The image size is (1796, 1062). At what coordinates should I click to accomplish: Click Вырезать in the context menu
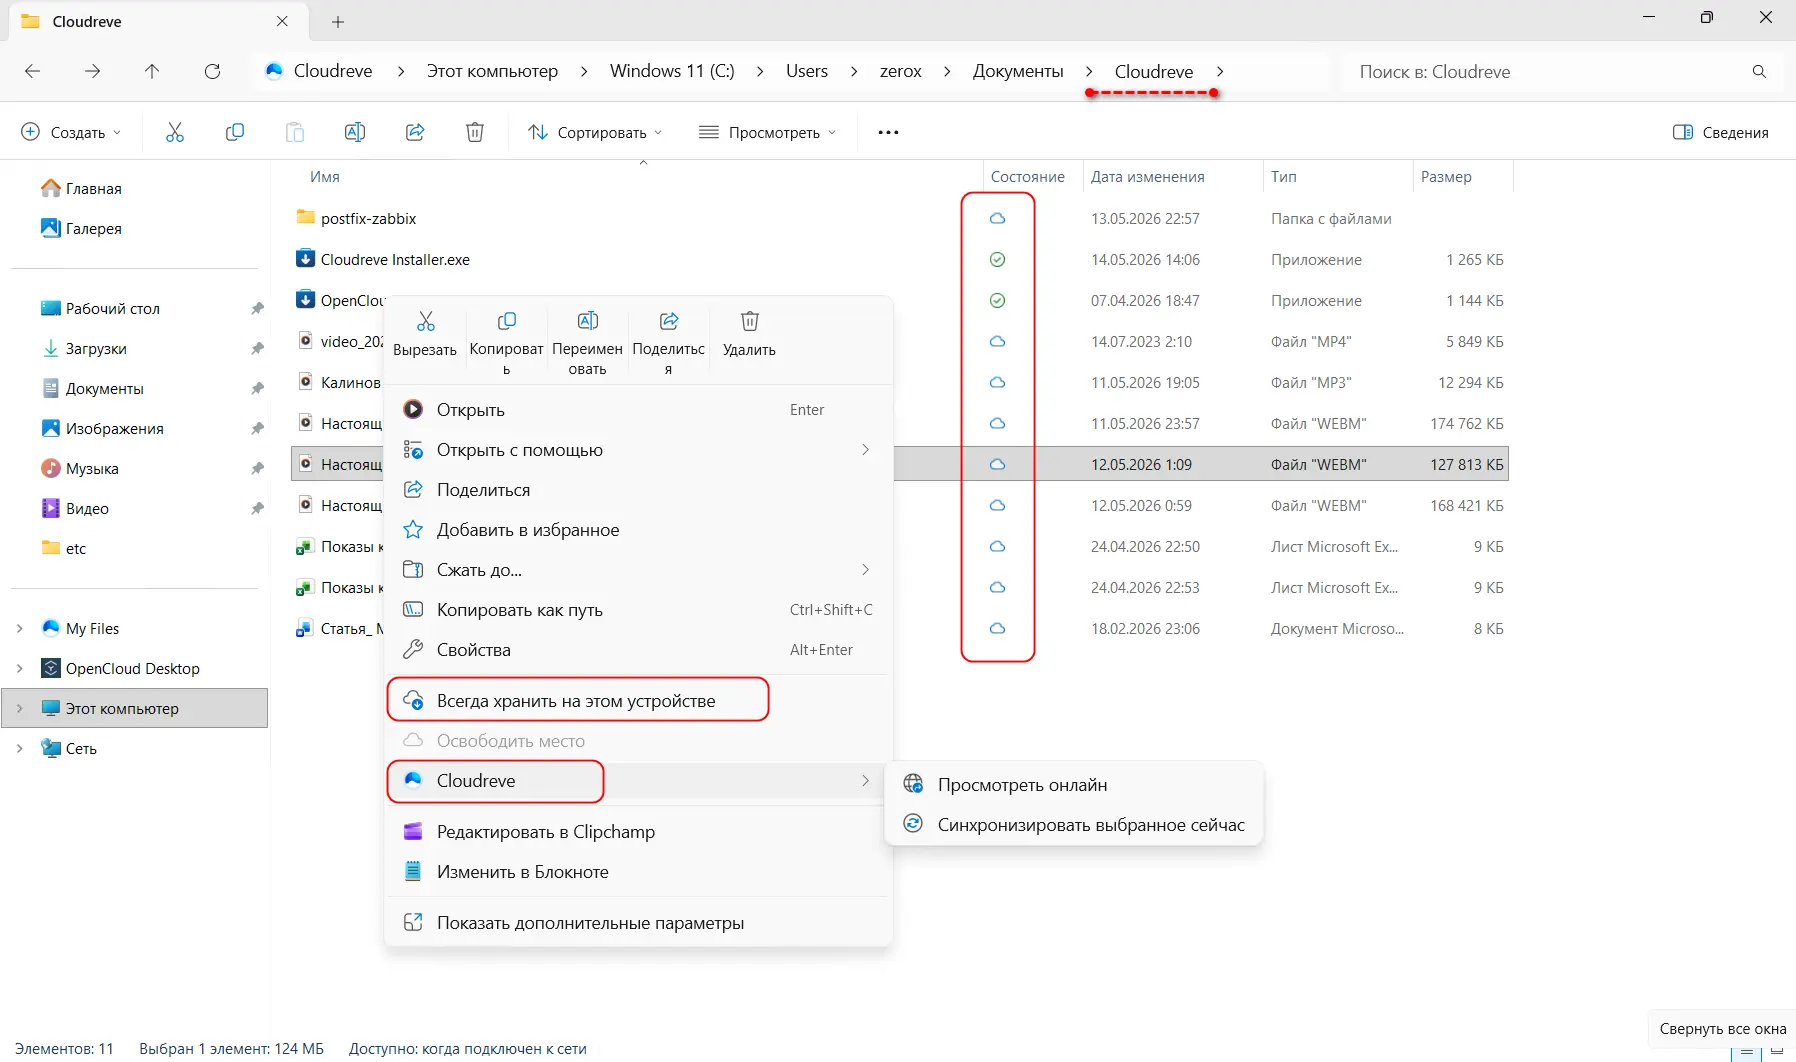425,335
